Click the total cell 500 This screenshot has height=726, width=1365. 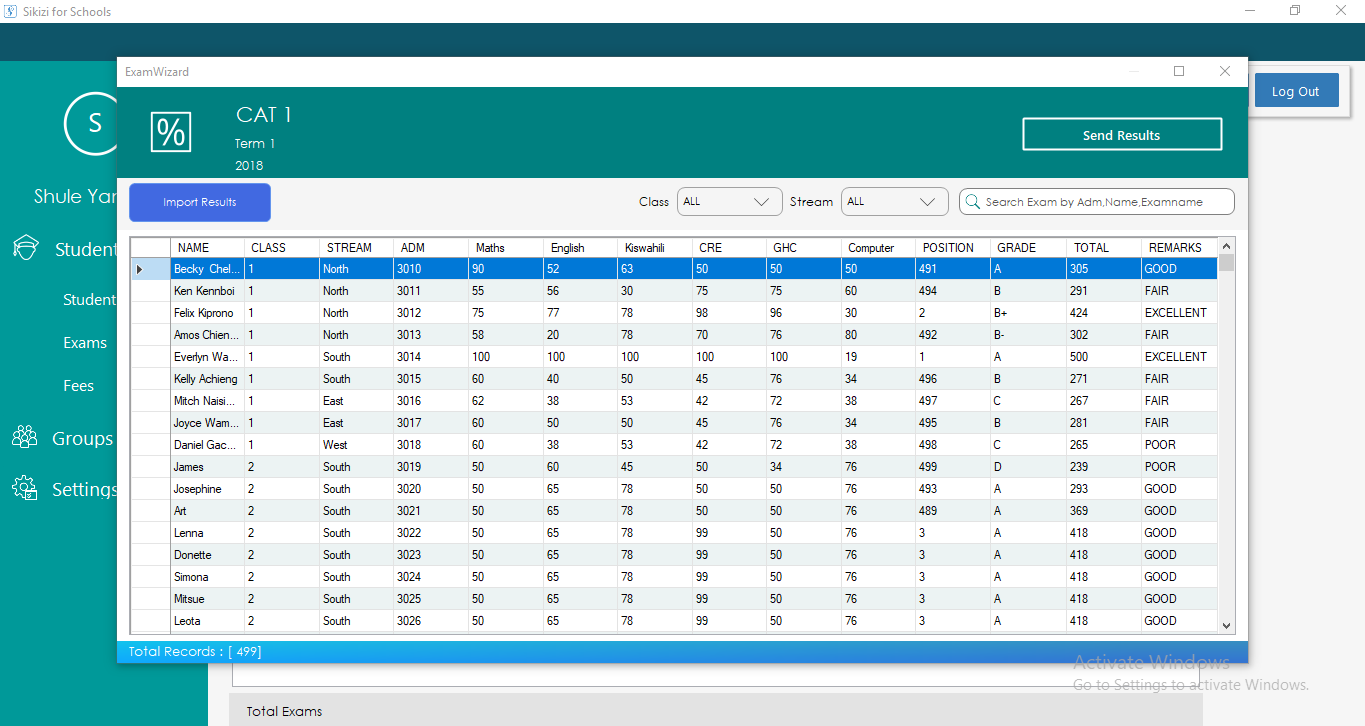coord(1103,357)
